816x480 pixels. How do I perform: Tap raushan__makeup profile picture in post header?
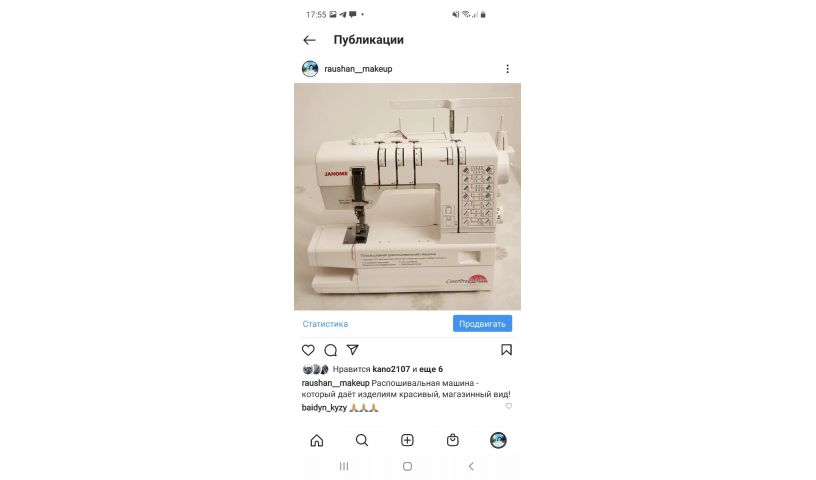point(310,69)
